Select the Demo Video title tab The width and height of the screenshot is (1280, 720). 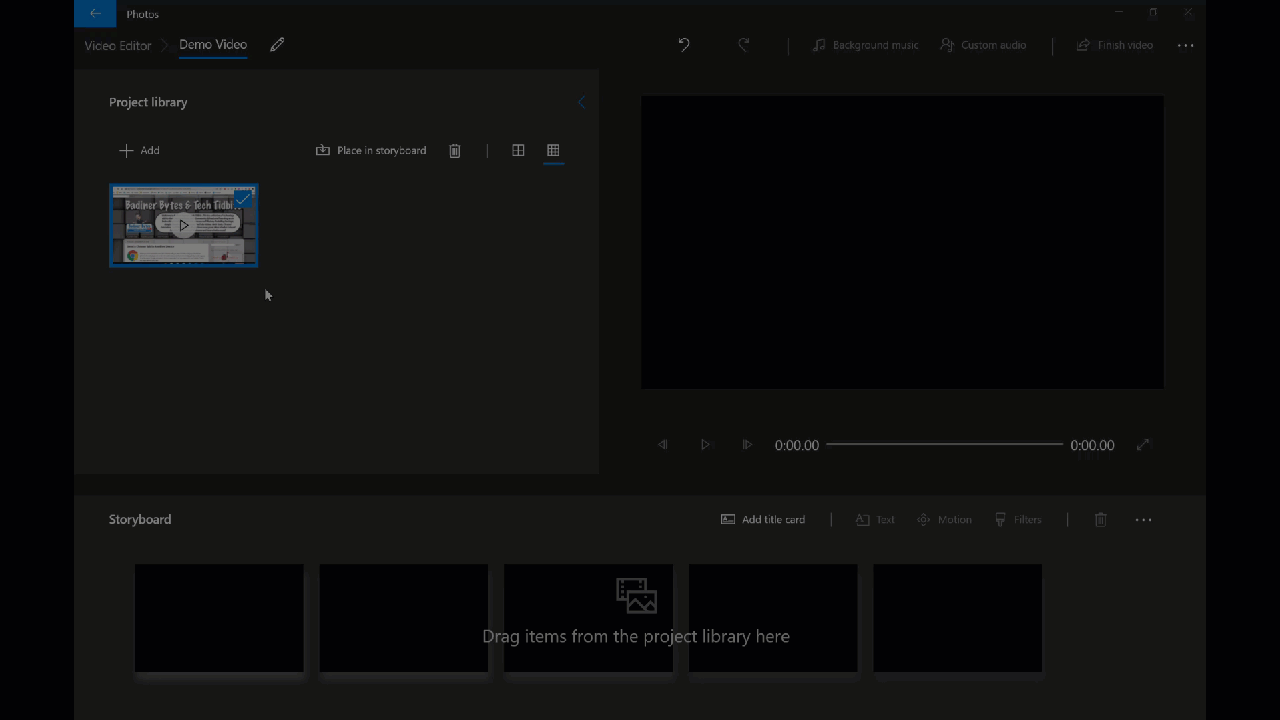[x=213, y=45]
